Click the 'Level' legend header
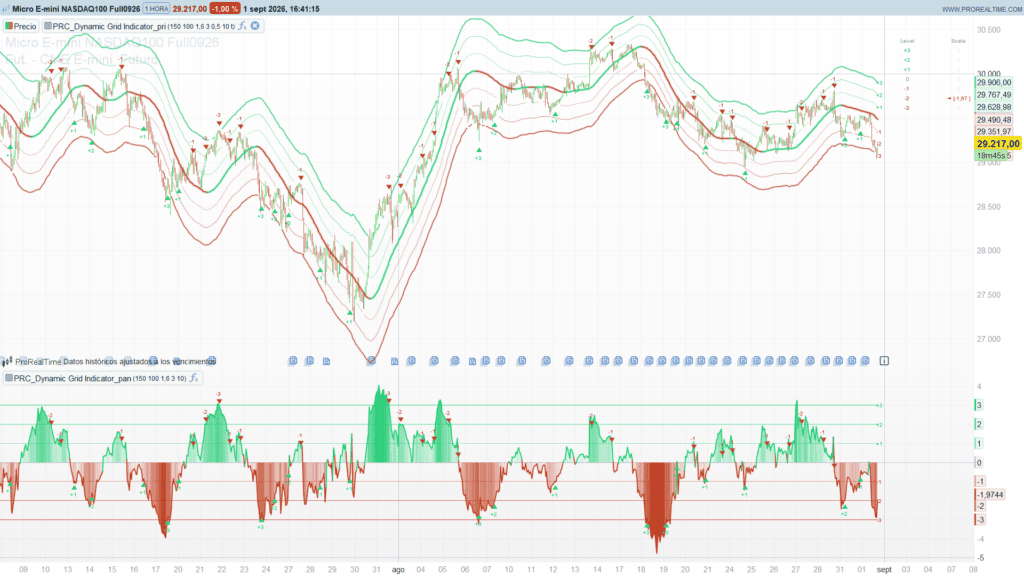Image resolution: width=1024 pixels, height=576 pixels. 906,41
